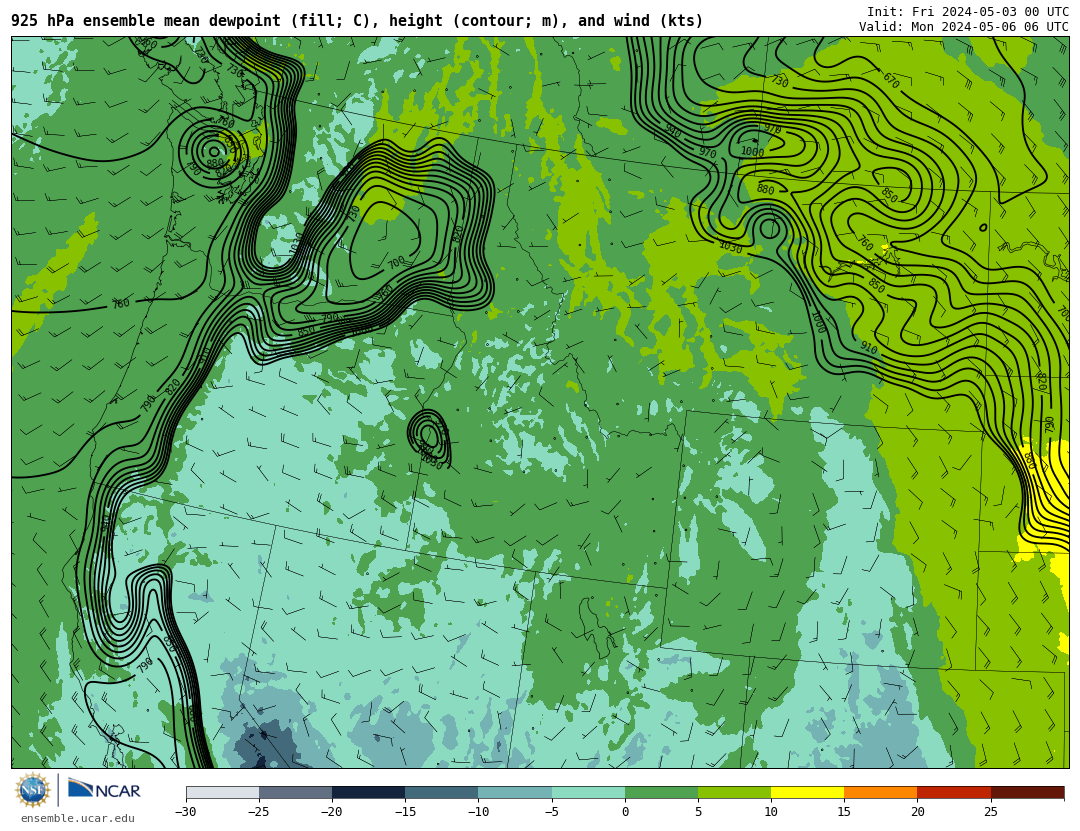Screen dimensions: 1080x831
Task: Pick the medium teal -10 to -5 colorbar segment
Action: 515,792
